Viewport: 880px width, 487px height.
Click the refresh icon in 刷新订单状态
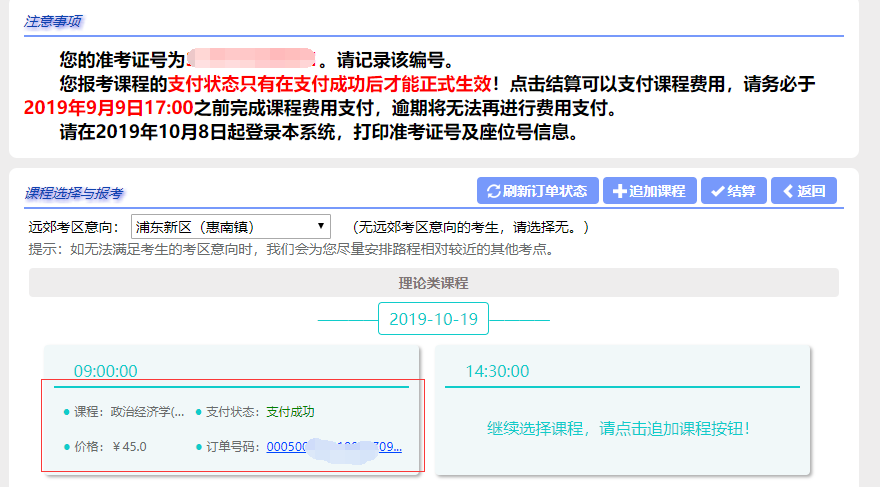(493, 191)
